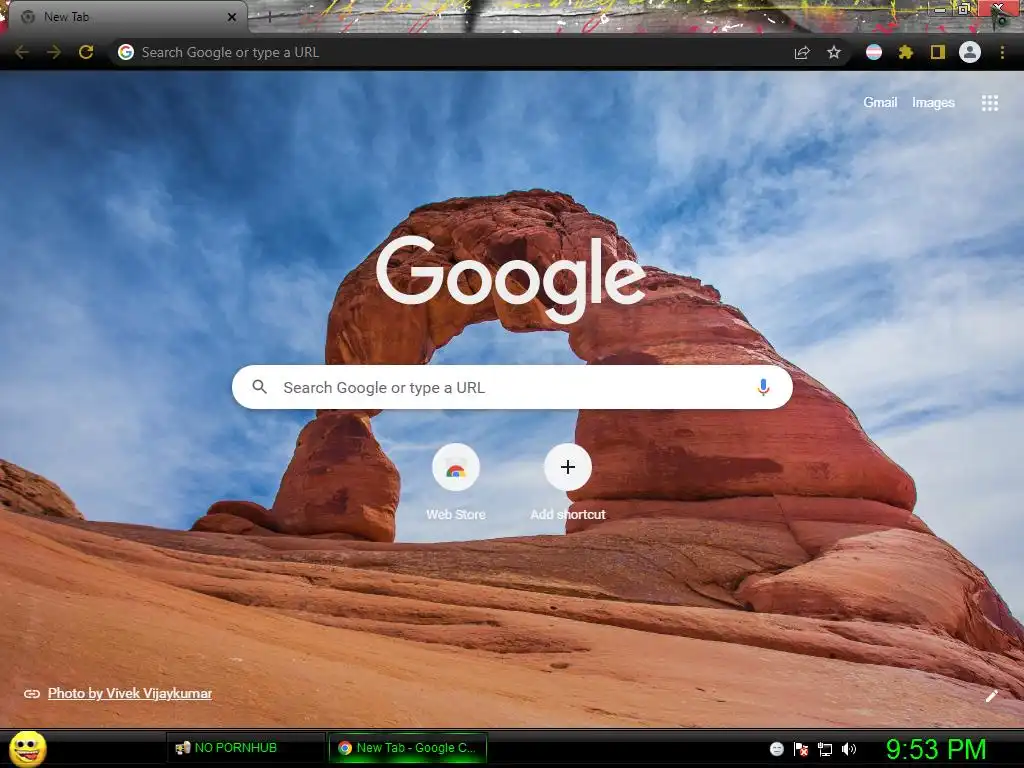Click the magnifier icon in the search box
This screenshot has height=768, width=1024.
pos(259,387)
